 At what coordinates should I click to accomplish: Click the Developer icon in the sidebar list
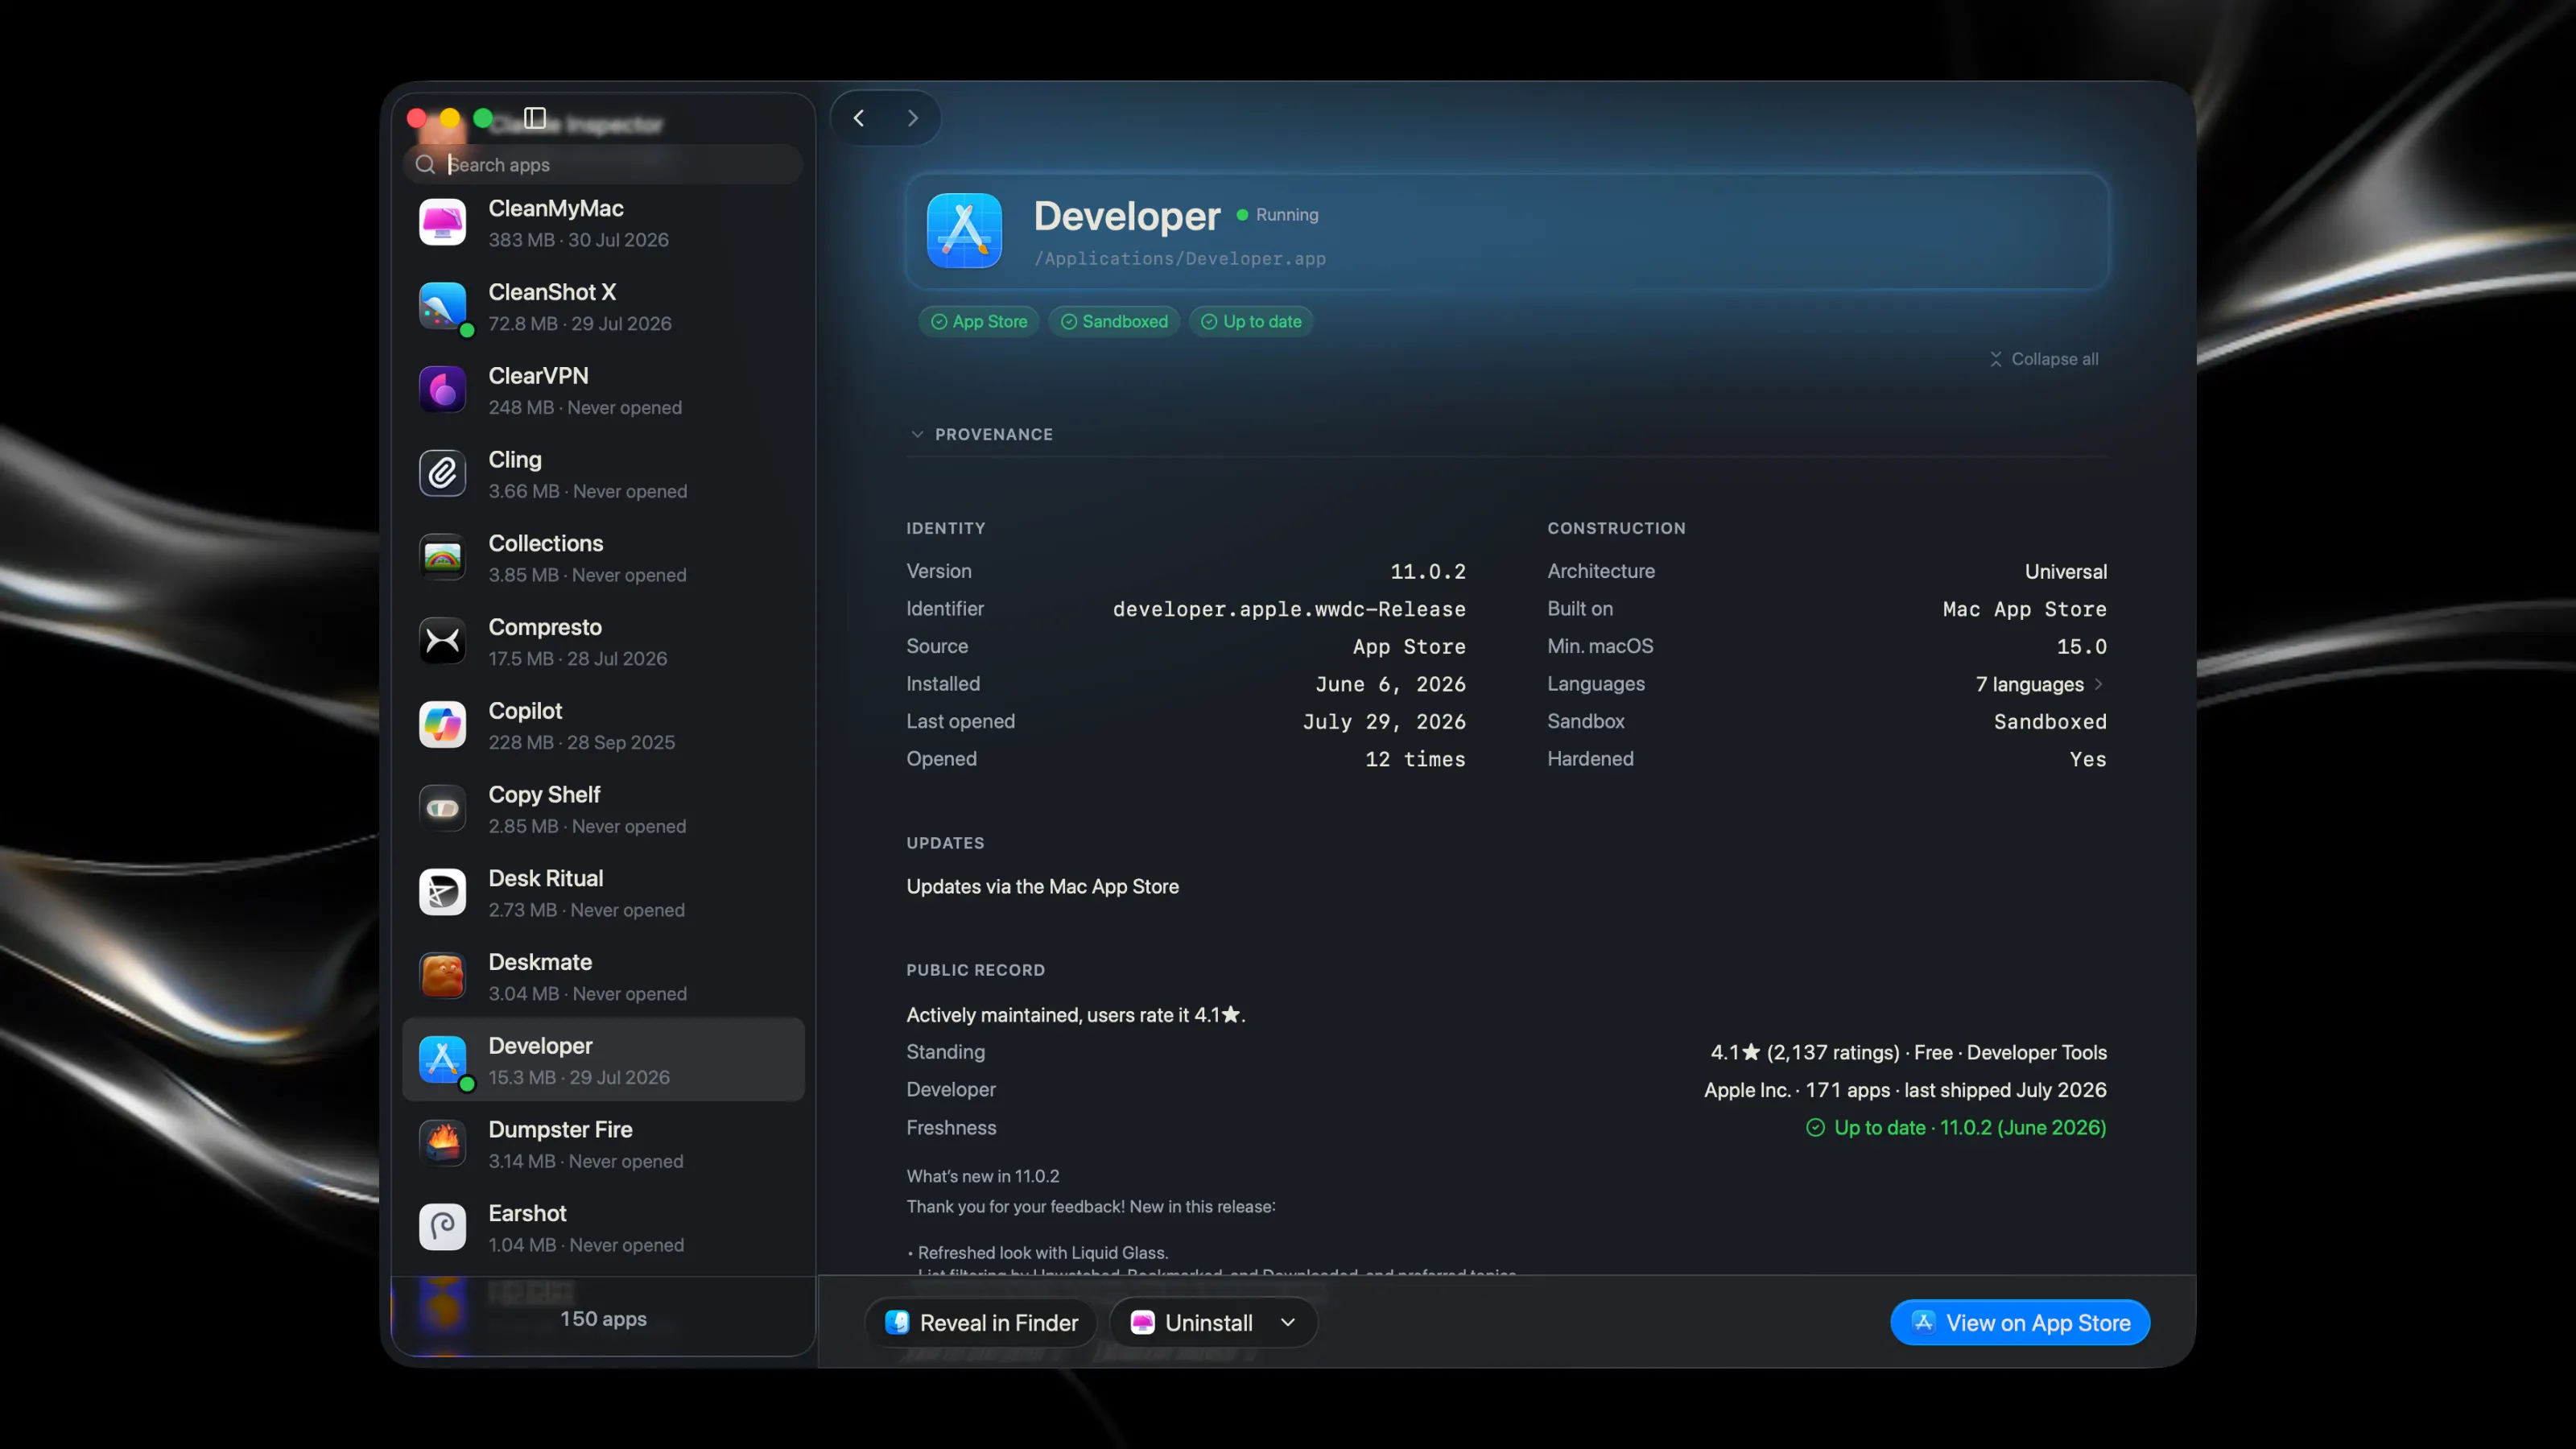tap(442, 1060)
